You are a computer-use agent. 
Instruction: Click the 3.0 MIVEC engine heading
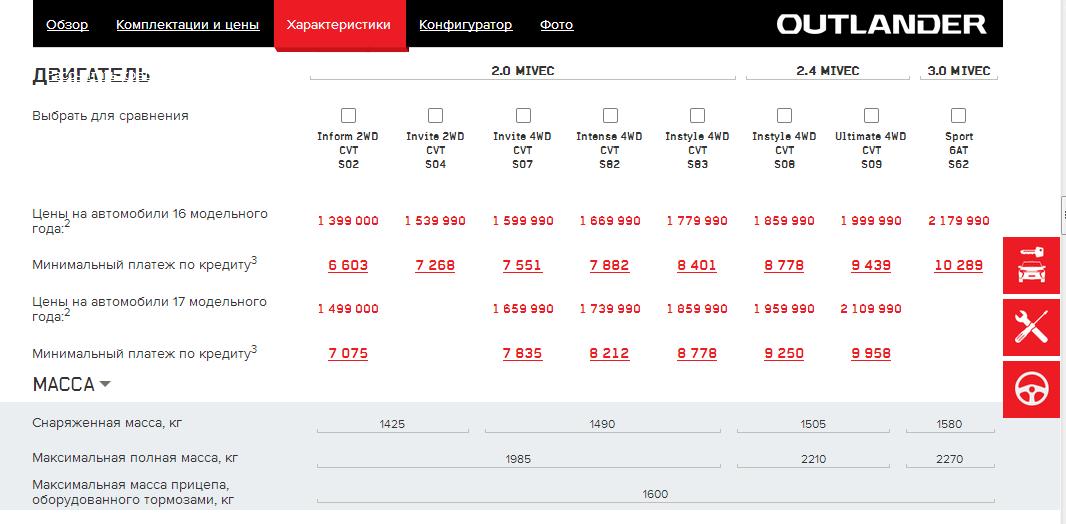959,71
